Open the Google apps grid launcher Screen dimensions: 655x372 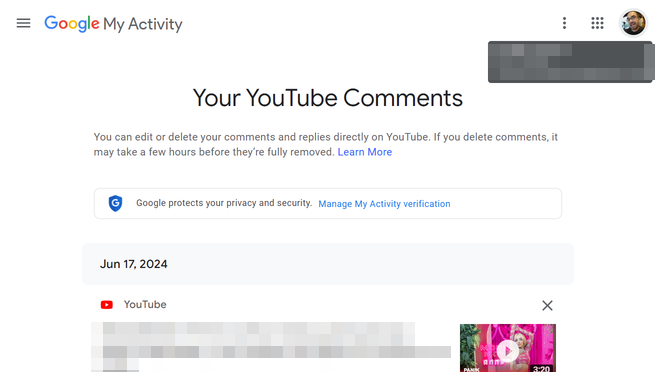pyautogui.click(x=597, y=23)
